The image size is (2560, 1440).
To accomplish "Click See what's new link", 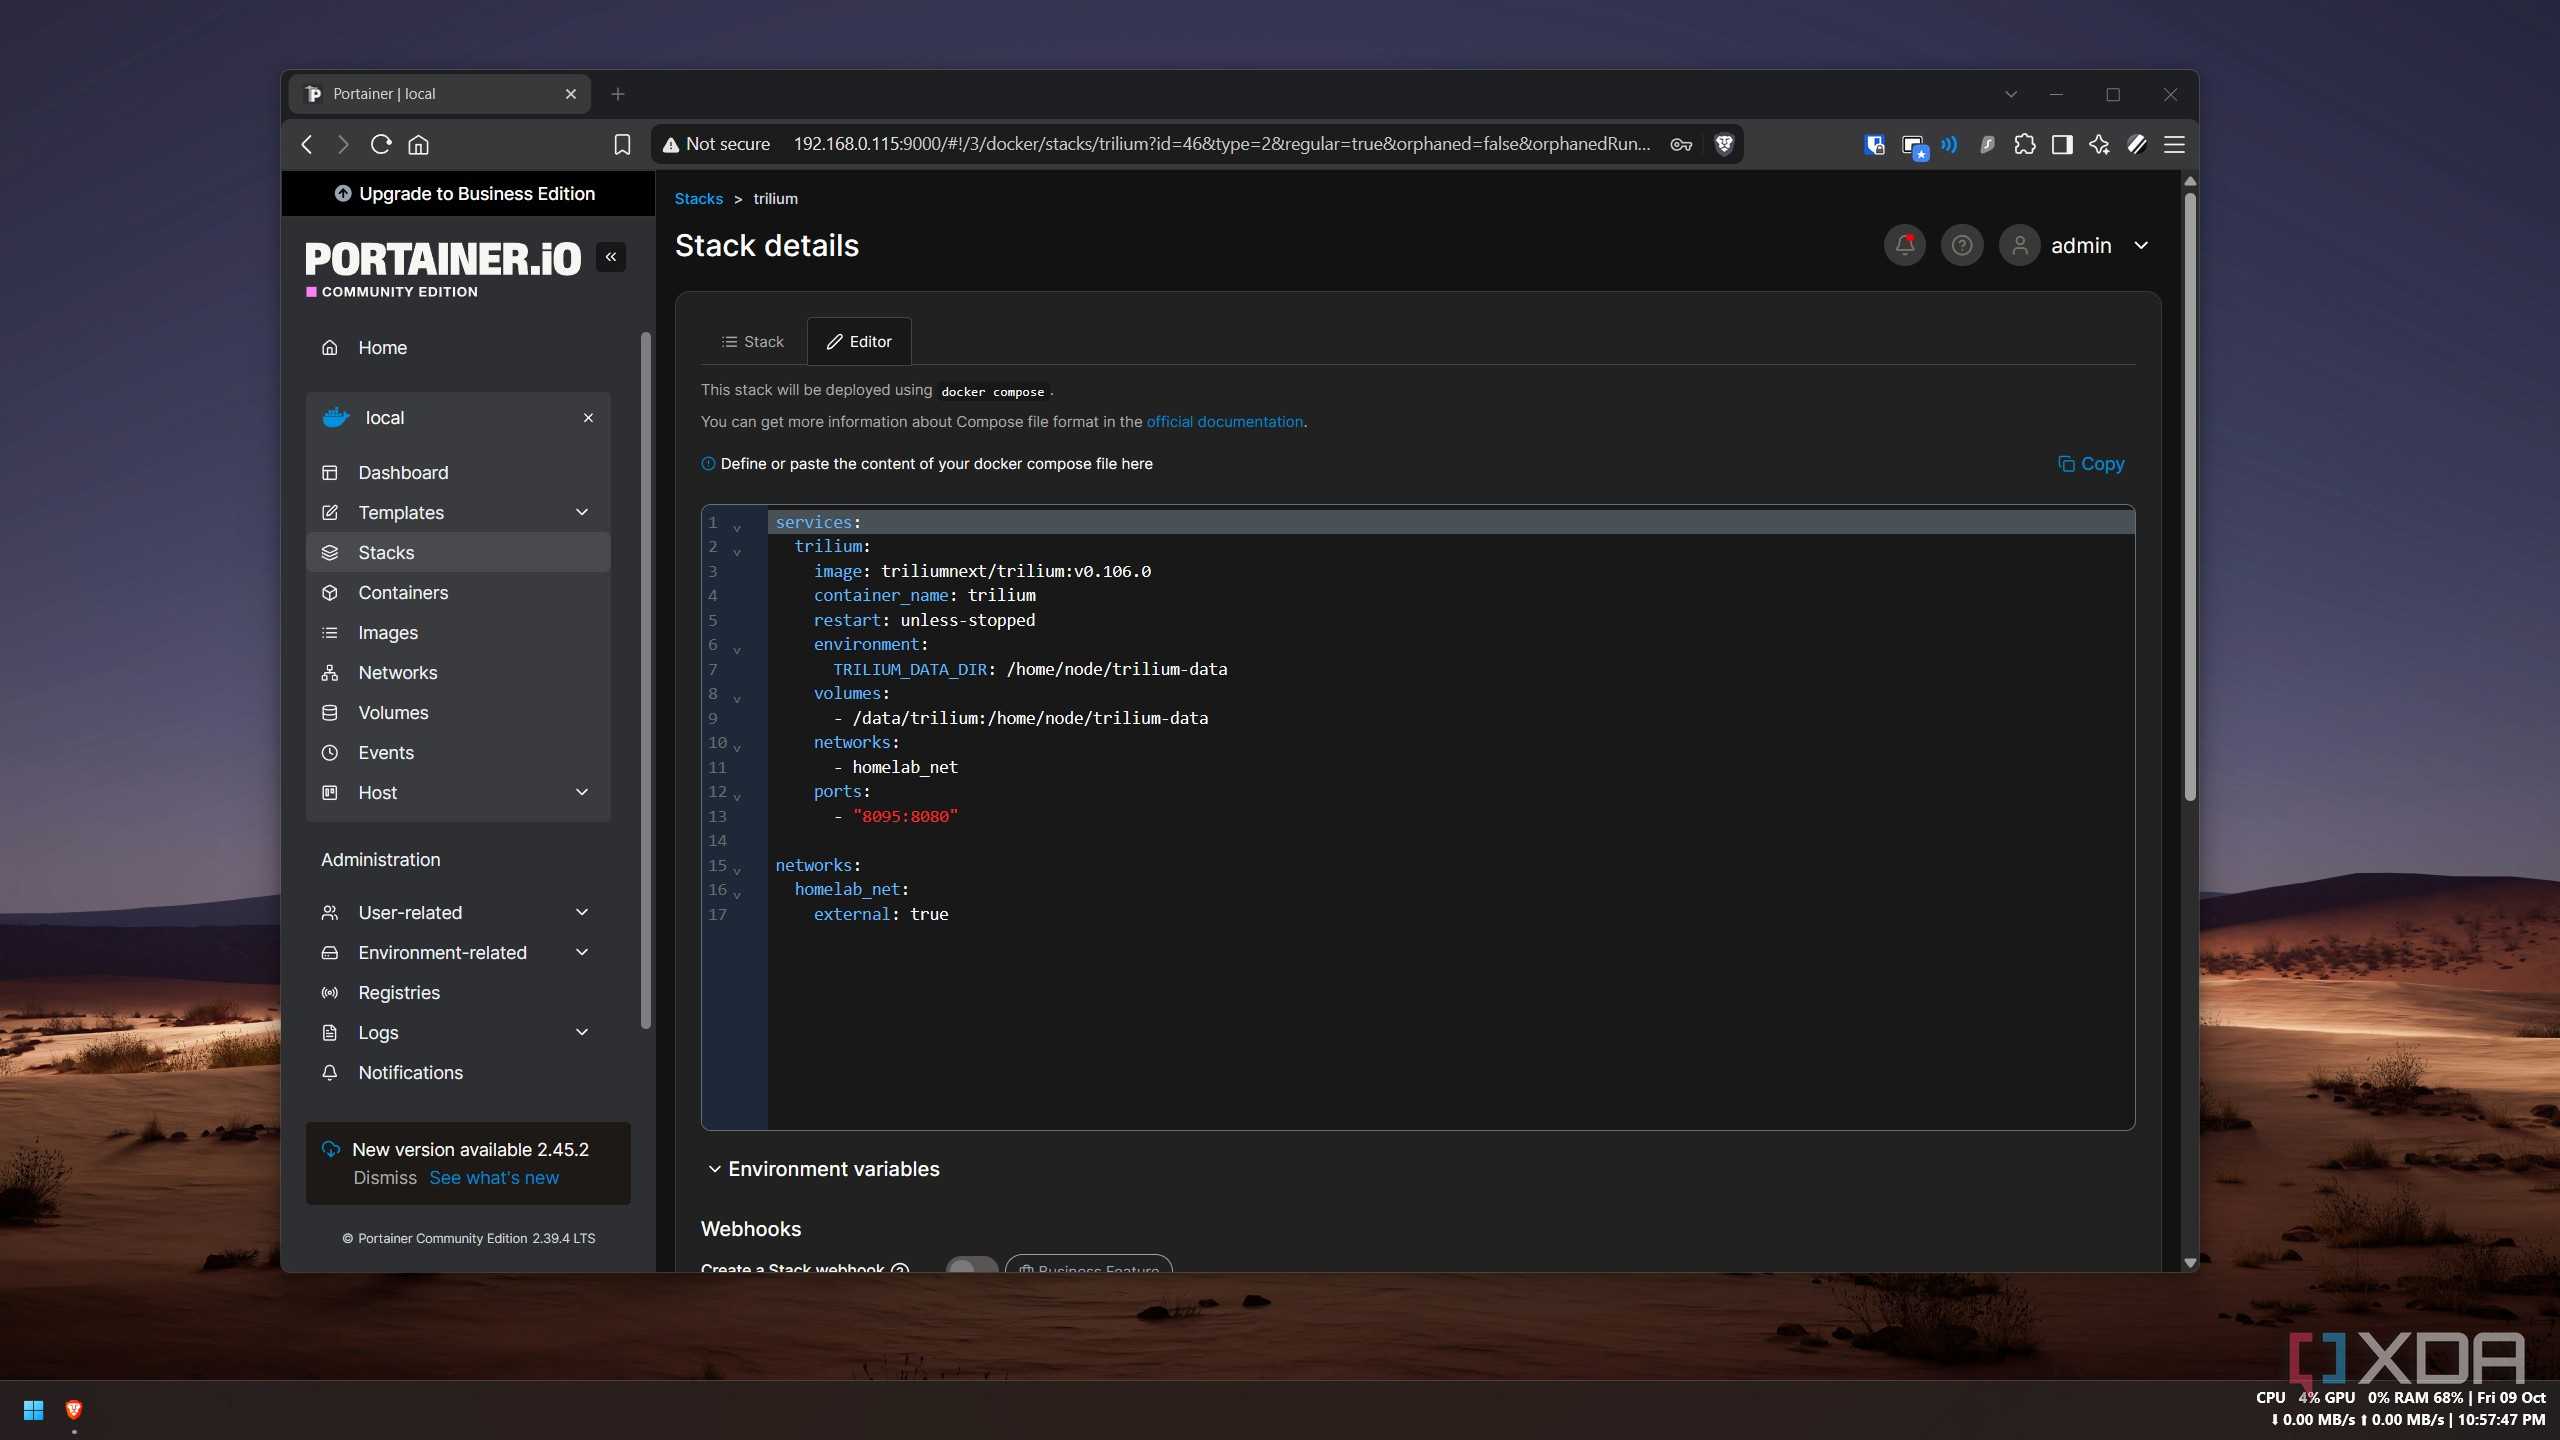I will [494, 1178].
